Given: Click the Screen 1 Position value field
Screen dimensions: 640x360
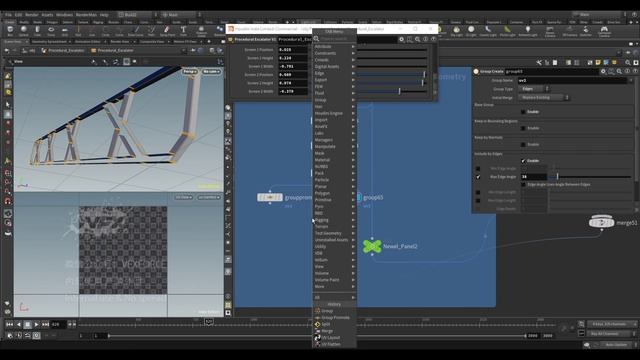Looking at the screenshot, I should [293, 49].
